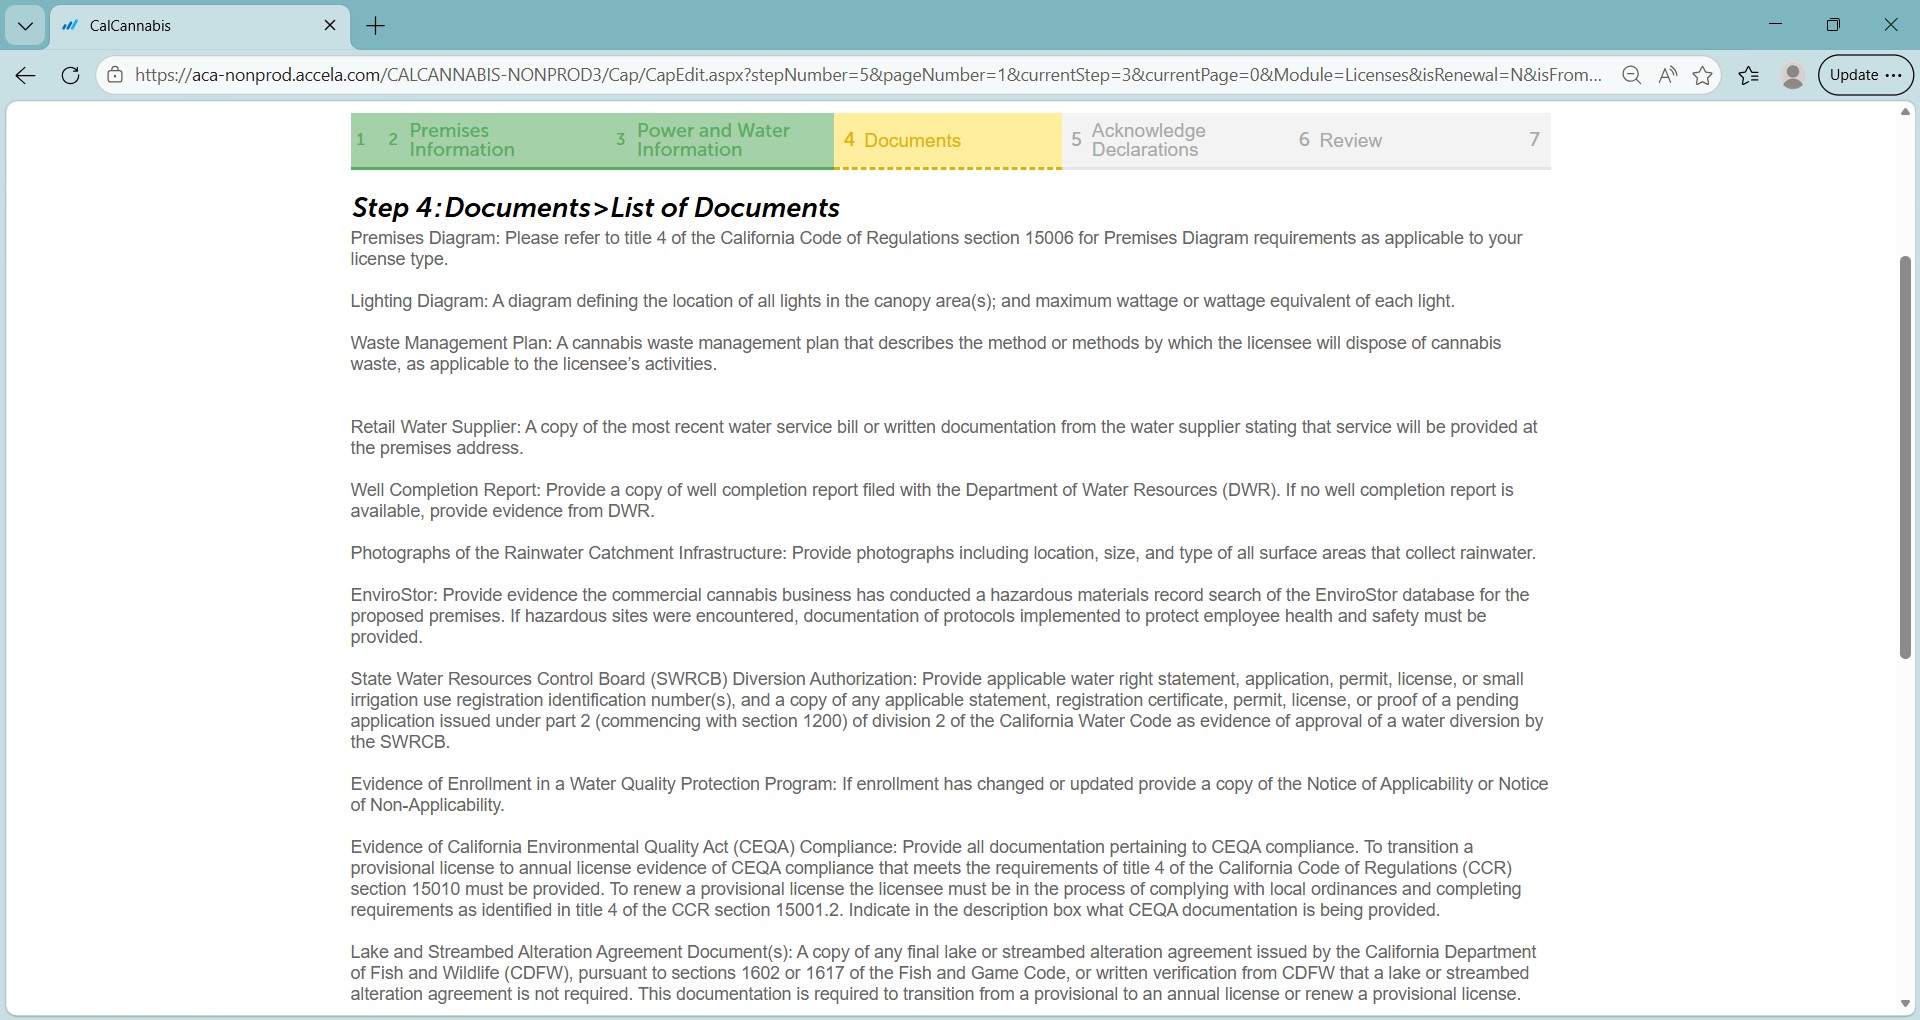Reload the current page
Viewport: 1920px width, 1020px height.
(70, 75)
